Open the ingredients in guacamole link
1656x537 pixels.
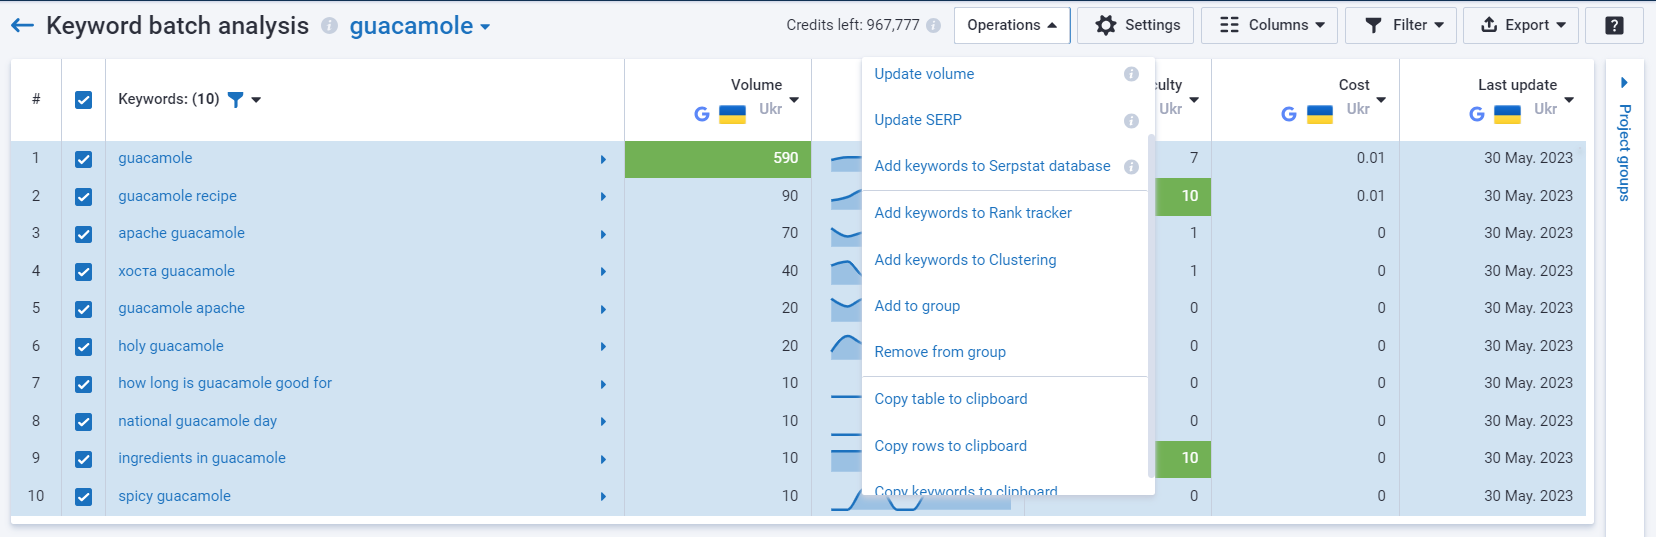[x=202, y=458]
